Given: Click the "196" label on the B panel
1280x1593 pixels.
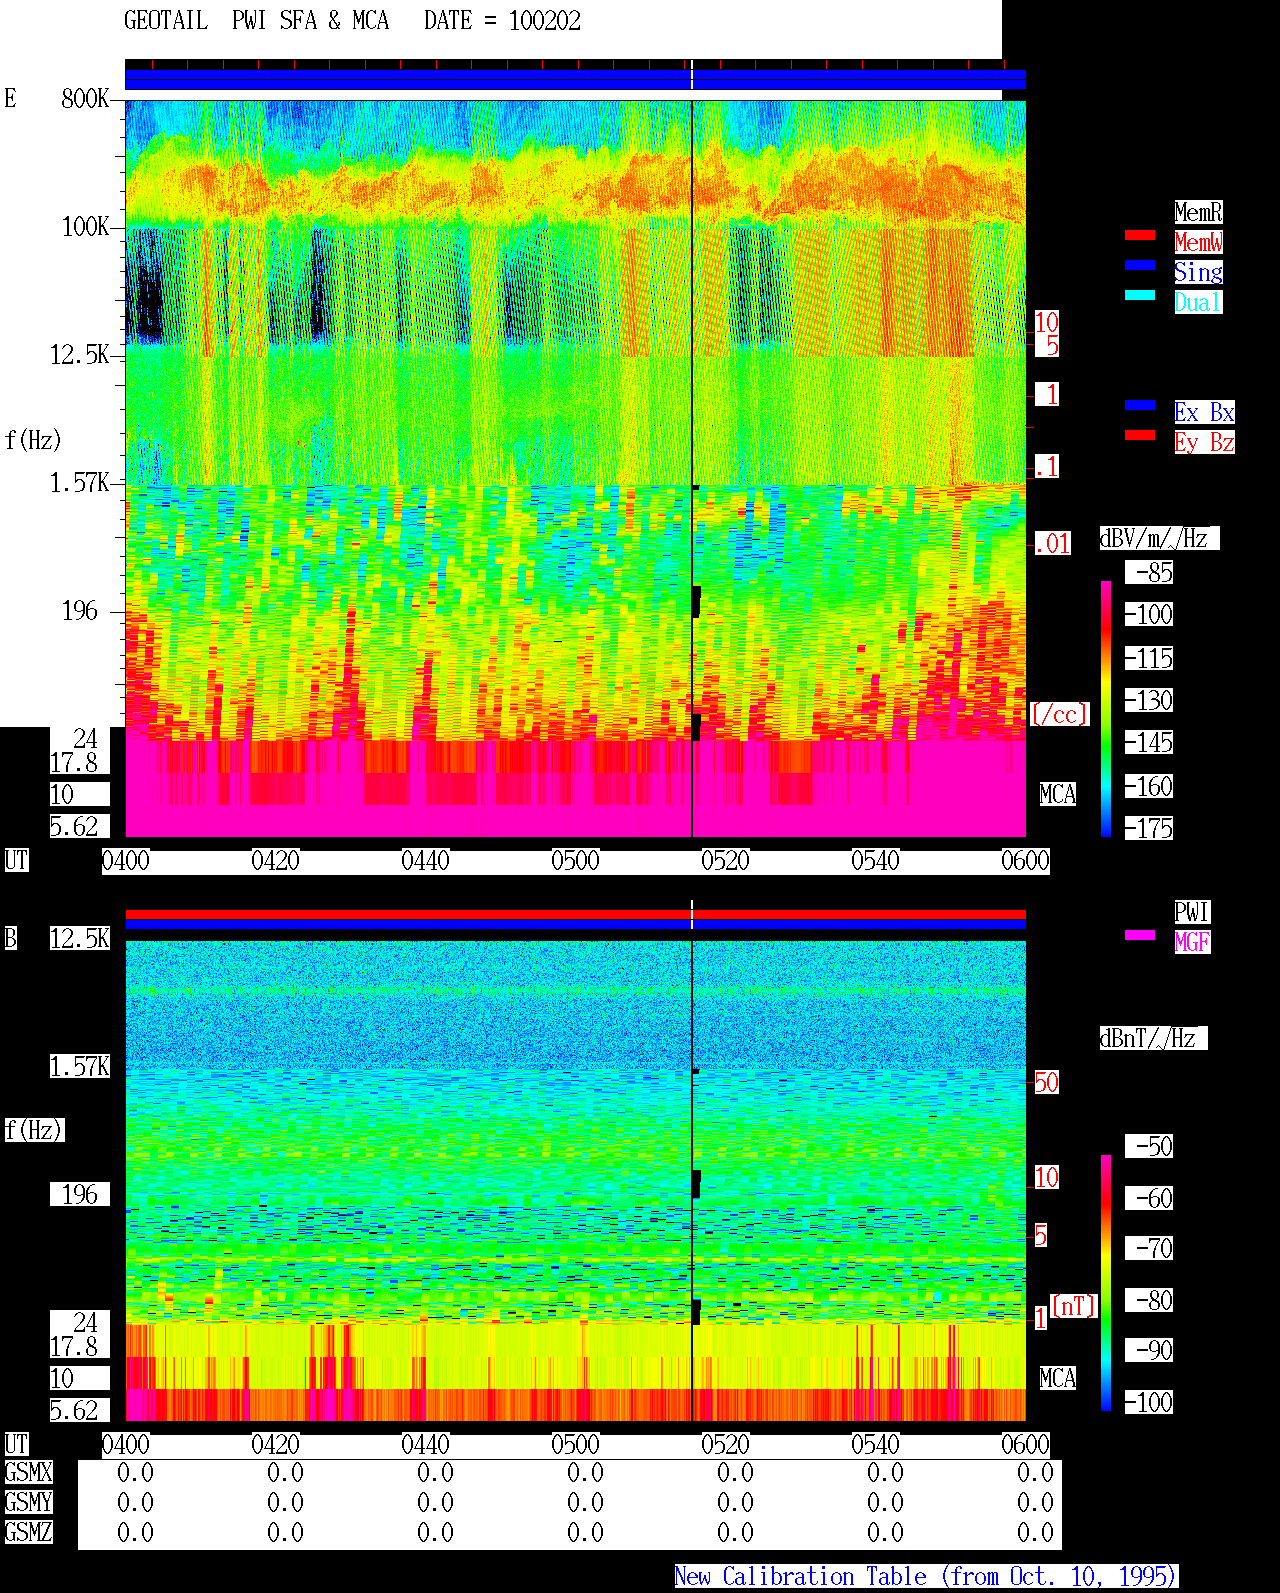Looking at the screenshot, I should point(80,1194).
